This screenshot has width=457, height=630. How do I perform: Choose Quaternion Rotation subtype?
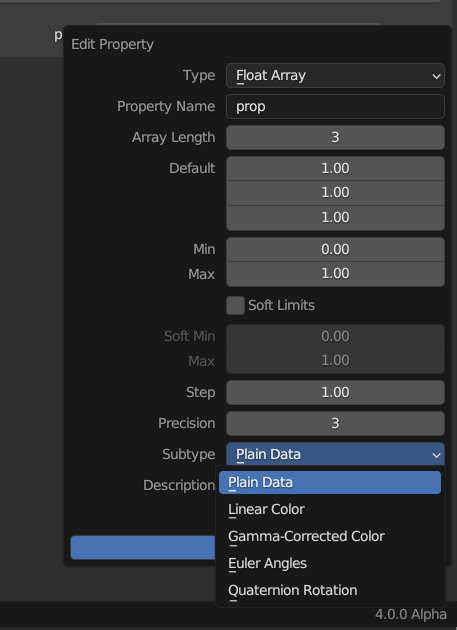(330, 590)
